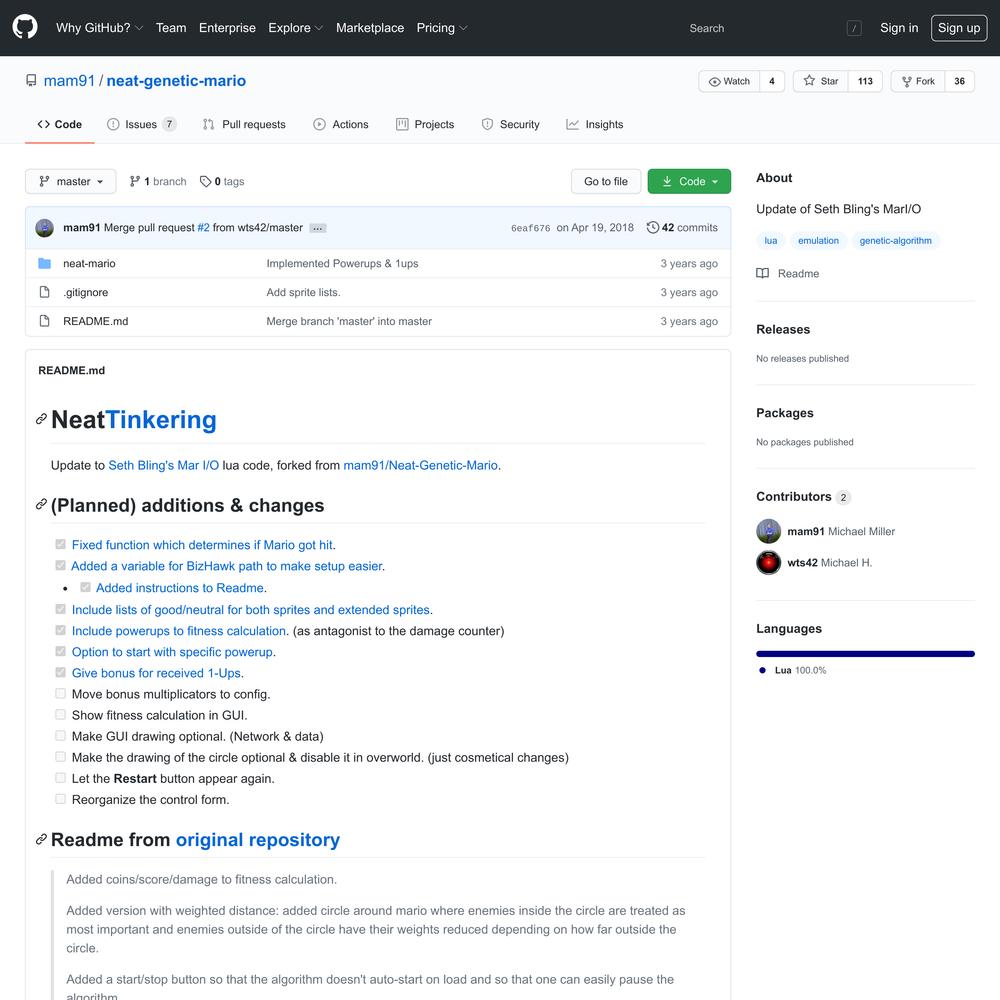Open the Why GitHub? dropdown menu

99,28
